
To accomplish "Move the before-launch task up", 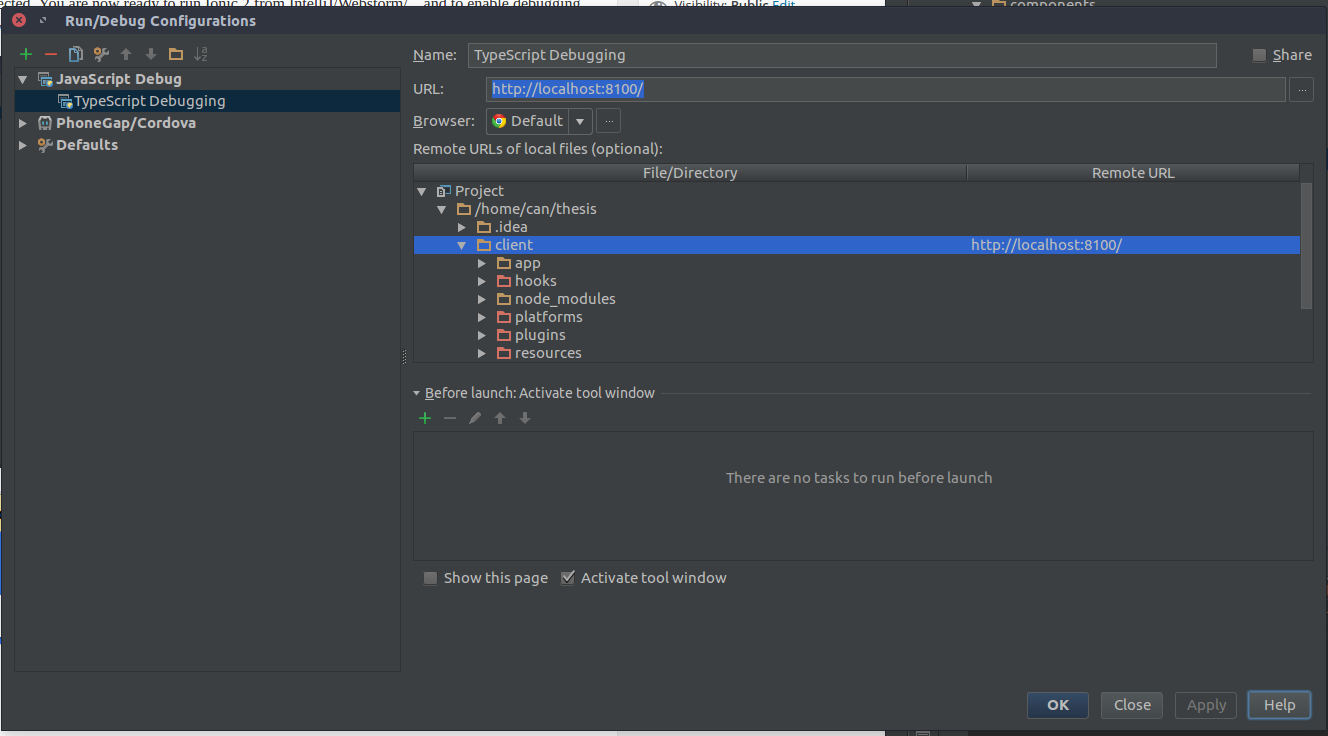I will point(500,418).
